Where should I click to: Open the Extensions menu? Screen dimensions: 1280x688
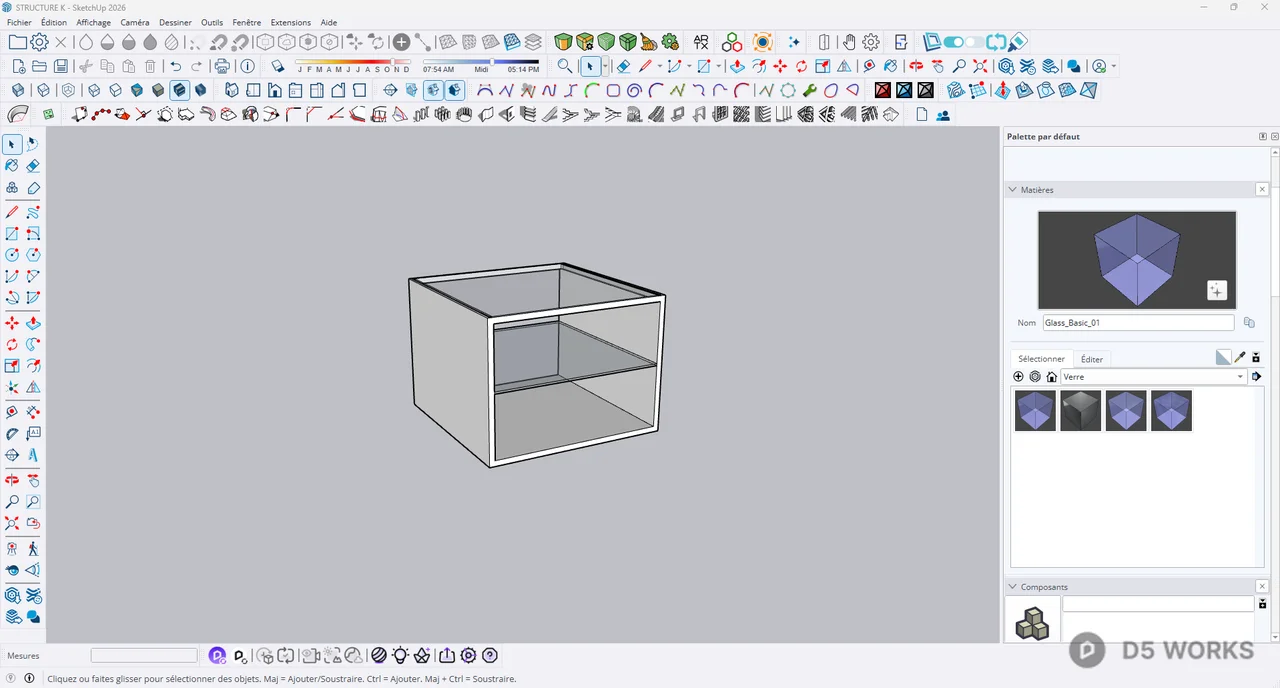[290, 22]
